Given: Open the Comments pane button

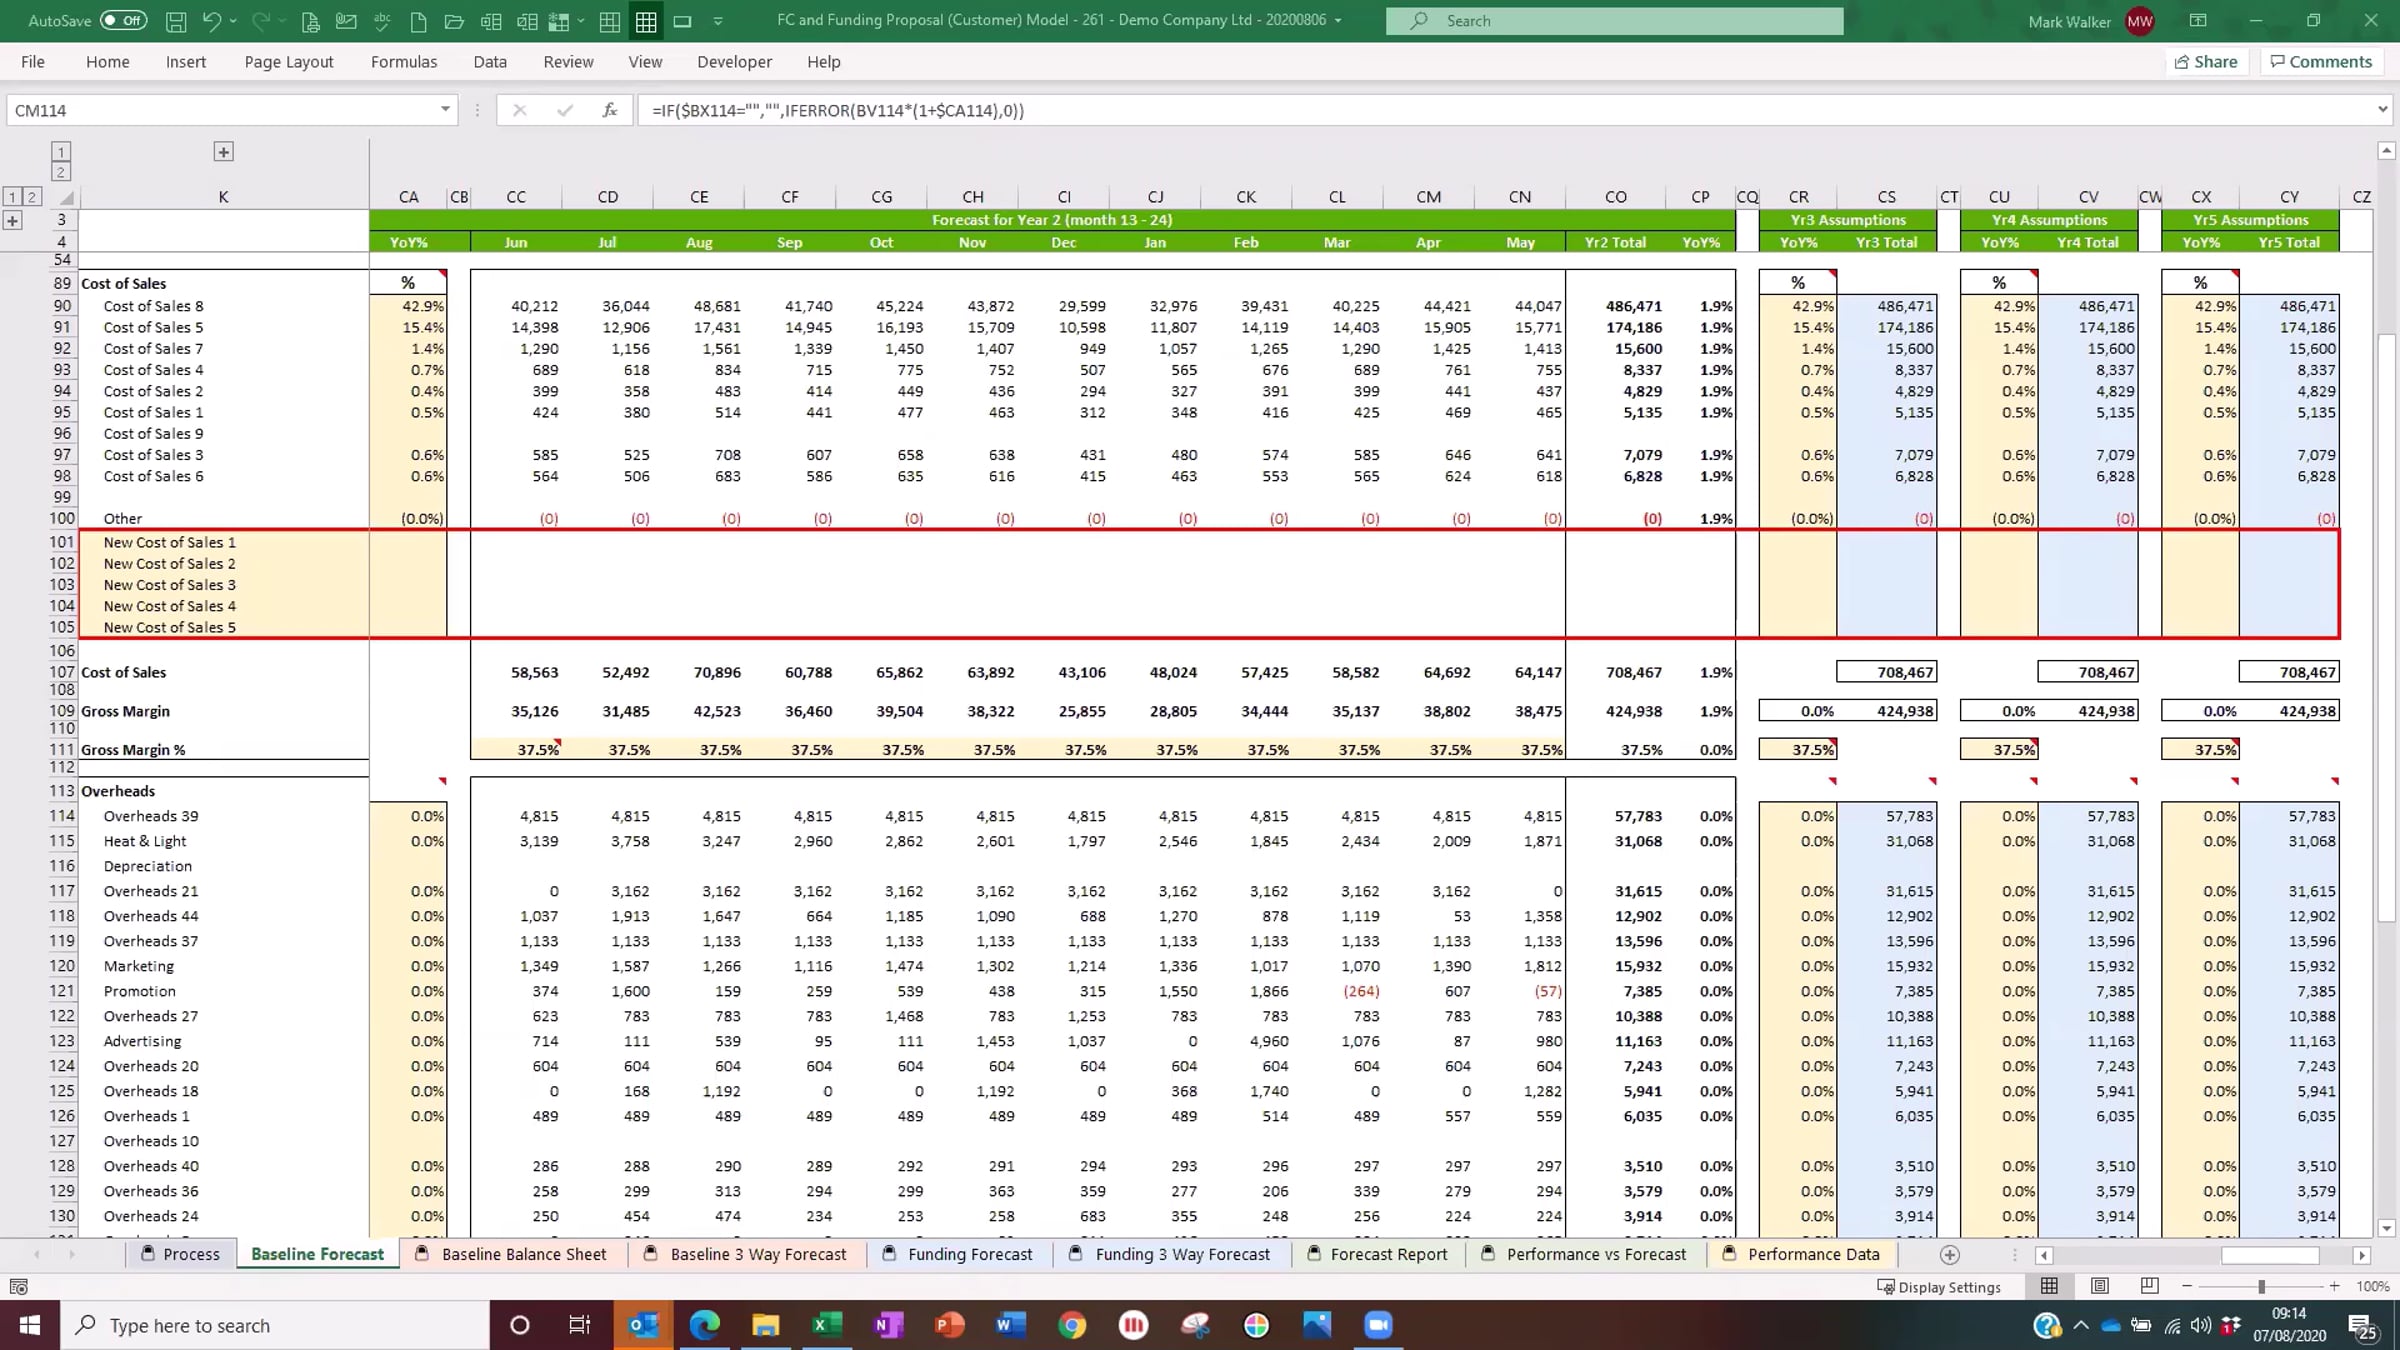Looking at the screenshot, I should [x=2320, y=62].
